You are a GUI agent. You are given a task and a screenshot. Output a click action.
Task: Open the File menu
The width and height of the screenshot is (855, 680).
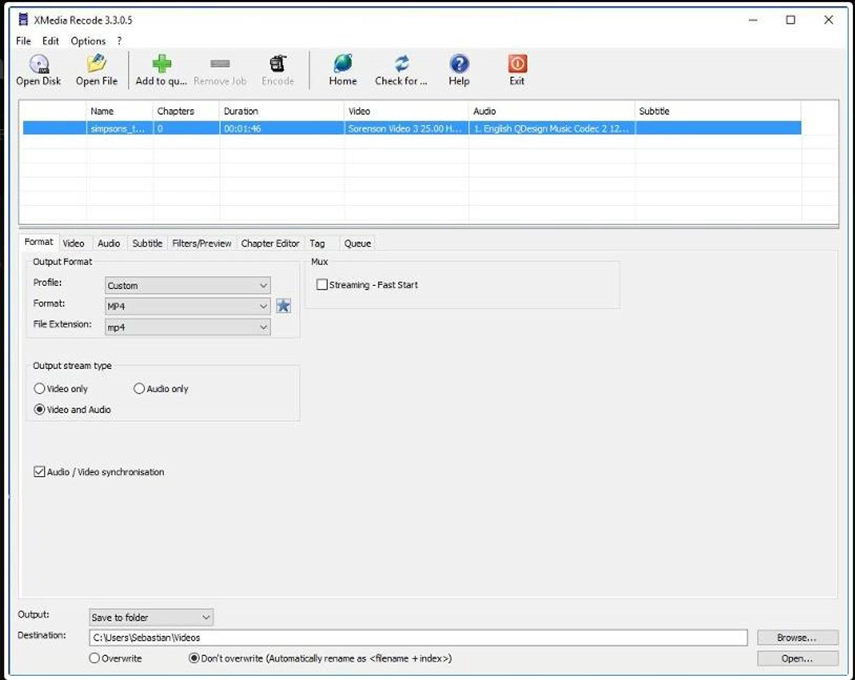click(x=23, y=41)
